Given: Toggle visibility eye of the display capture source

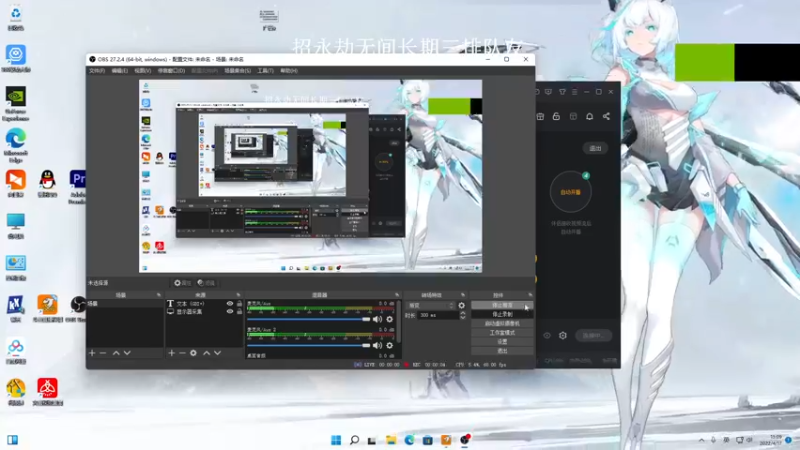Looking at the screenshot, I should click(x=230, y=311).
